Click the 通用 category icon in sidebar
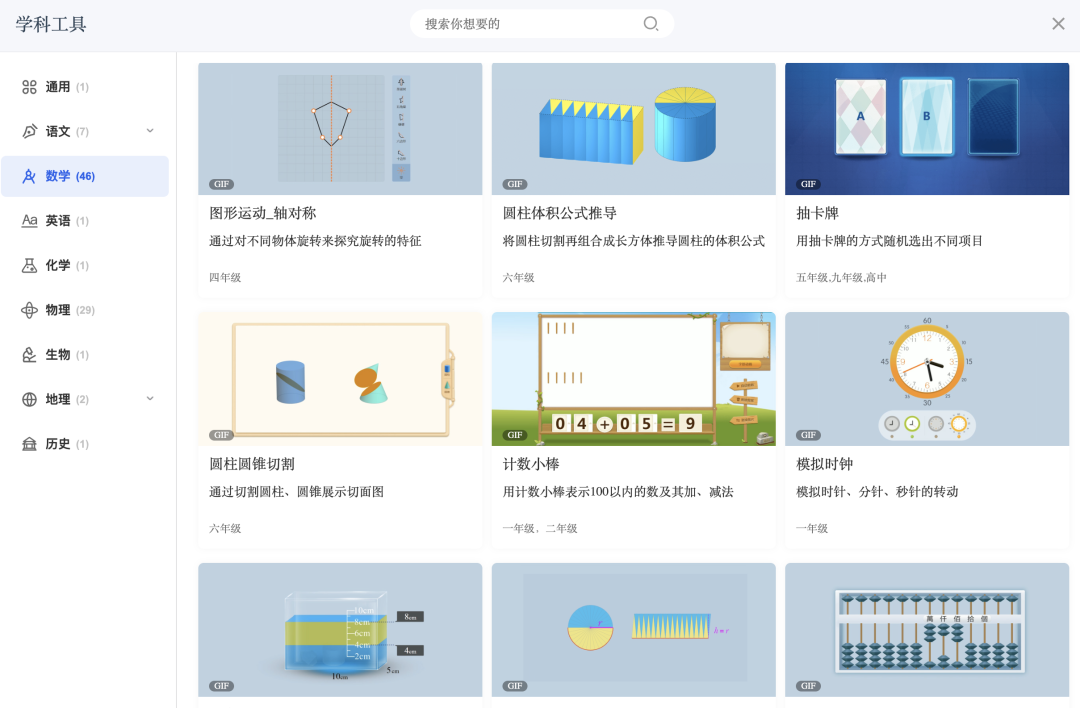 point(29,87)
